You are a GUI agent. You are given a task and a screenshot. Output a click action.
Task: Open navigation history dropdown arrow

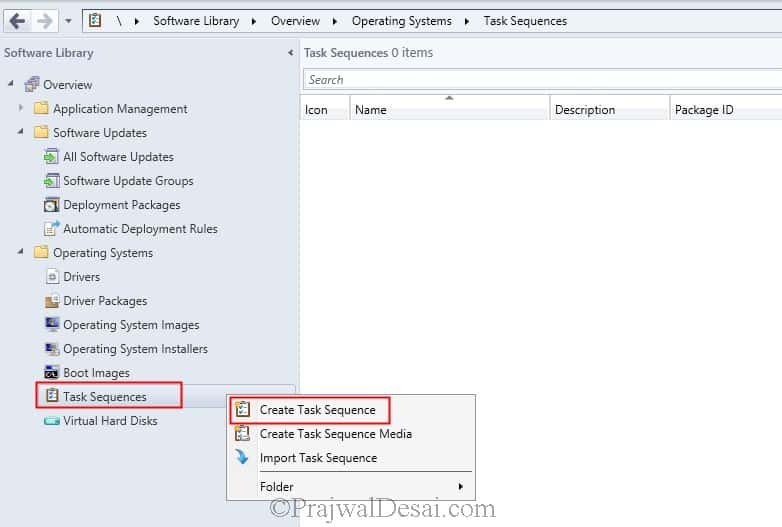[68, 21]
